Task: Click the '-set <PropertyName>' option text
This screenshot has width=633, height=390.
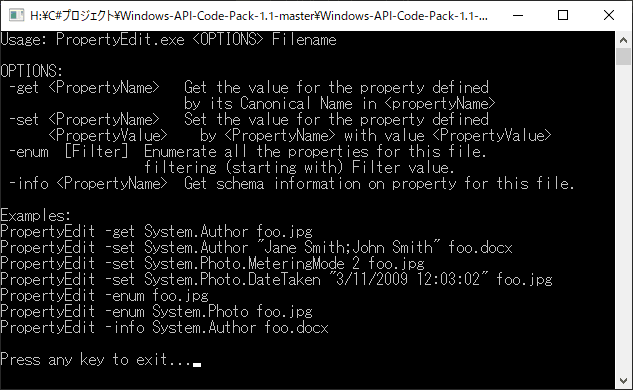Action: coord(84,120)
